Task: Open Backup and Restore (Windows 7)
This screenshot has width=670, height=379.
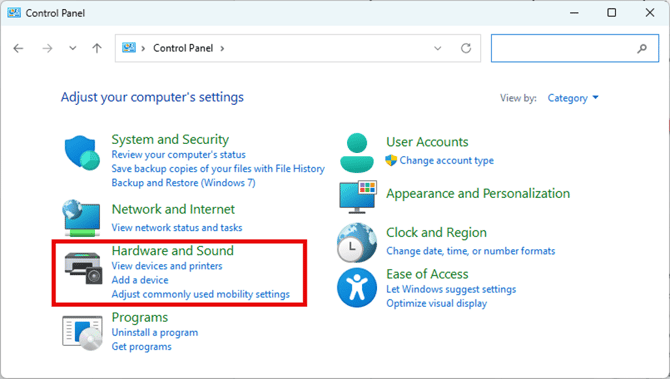Action: (x=183, y=182)
